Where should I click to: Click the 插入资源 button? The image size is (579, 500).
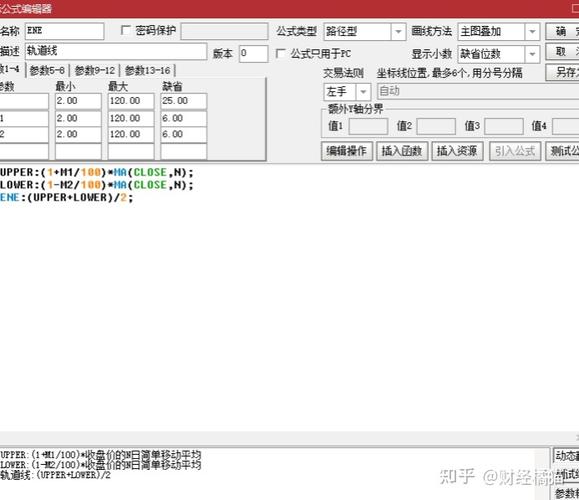457,151
